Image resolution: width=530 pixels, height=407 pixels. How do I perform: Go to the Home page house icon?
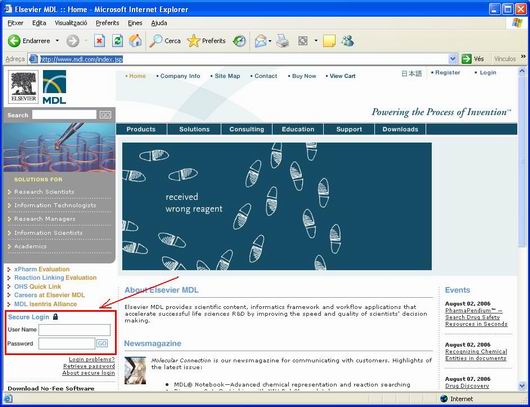pyautogui.click(x=135, y=41)
